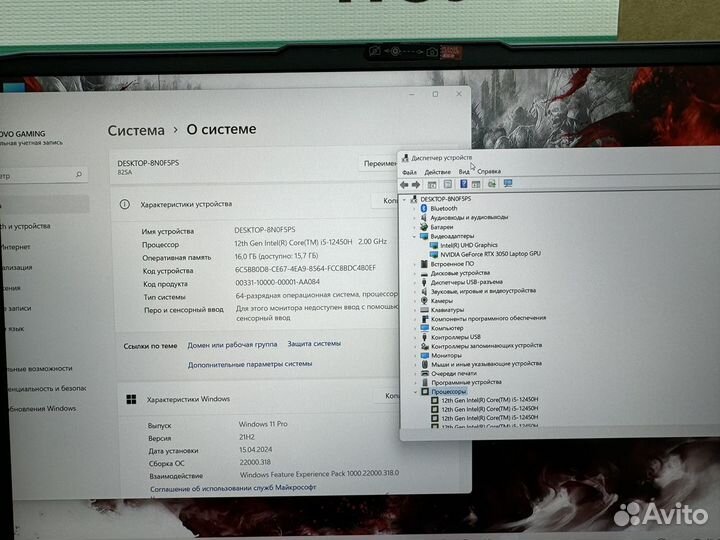
Task: Expand Мыши и иные указывающие устройства
Action: (416, 364)
